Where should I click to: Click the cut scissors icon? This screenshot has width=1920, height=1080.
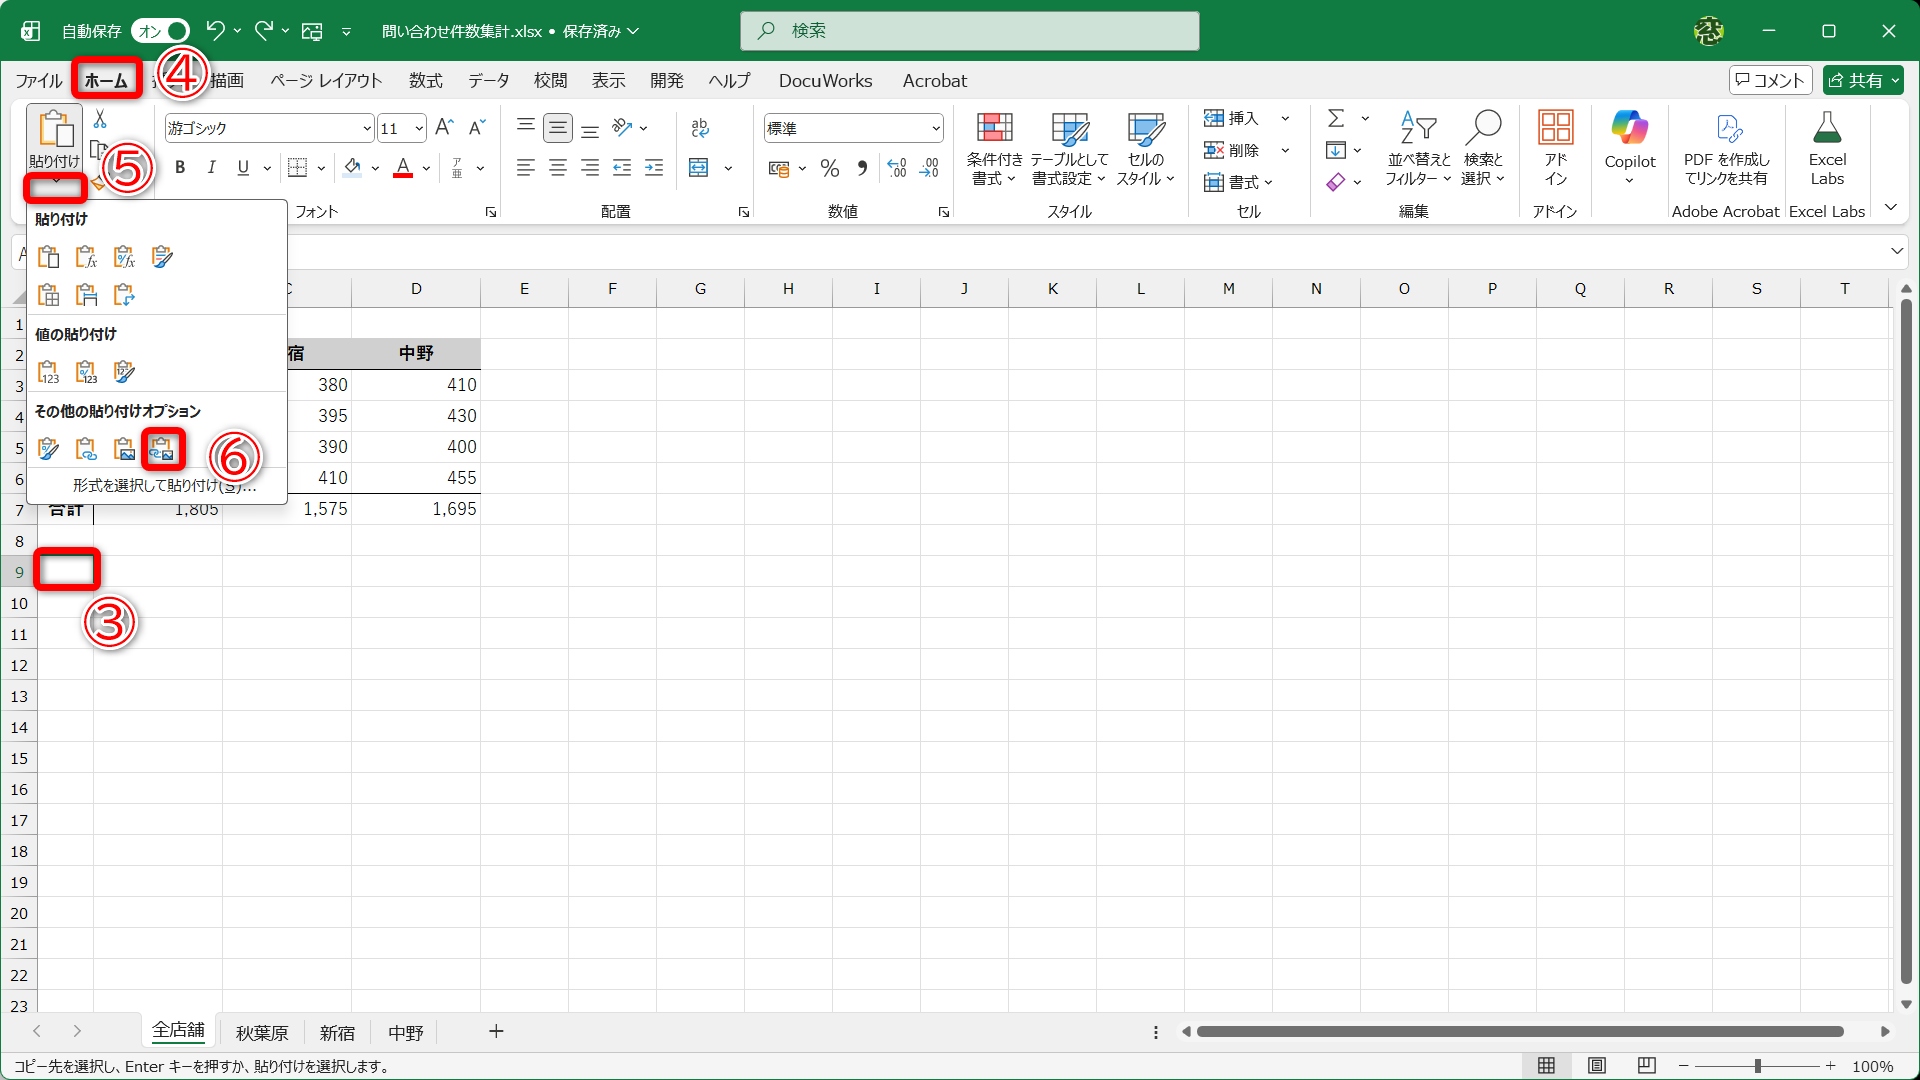(x=100, y=120)
